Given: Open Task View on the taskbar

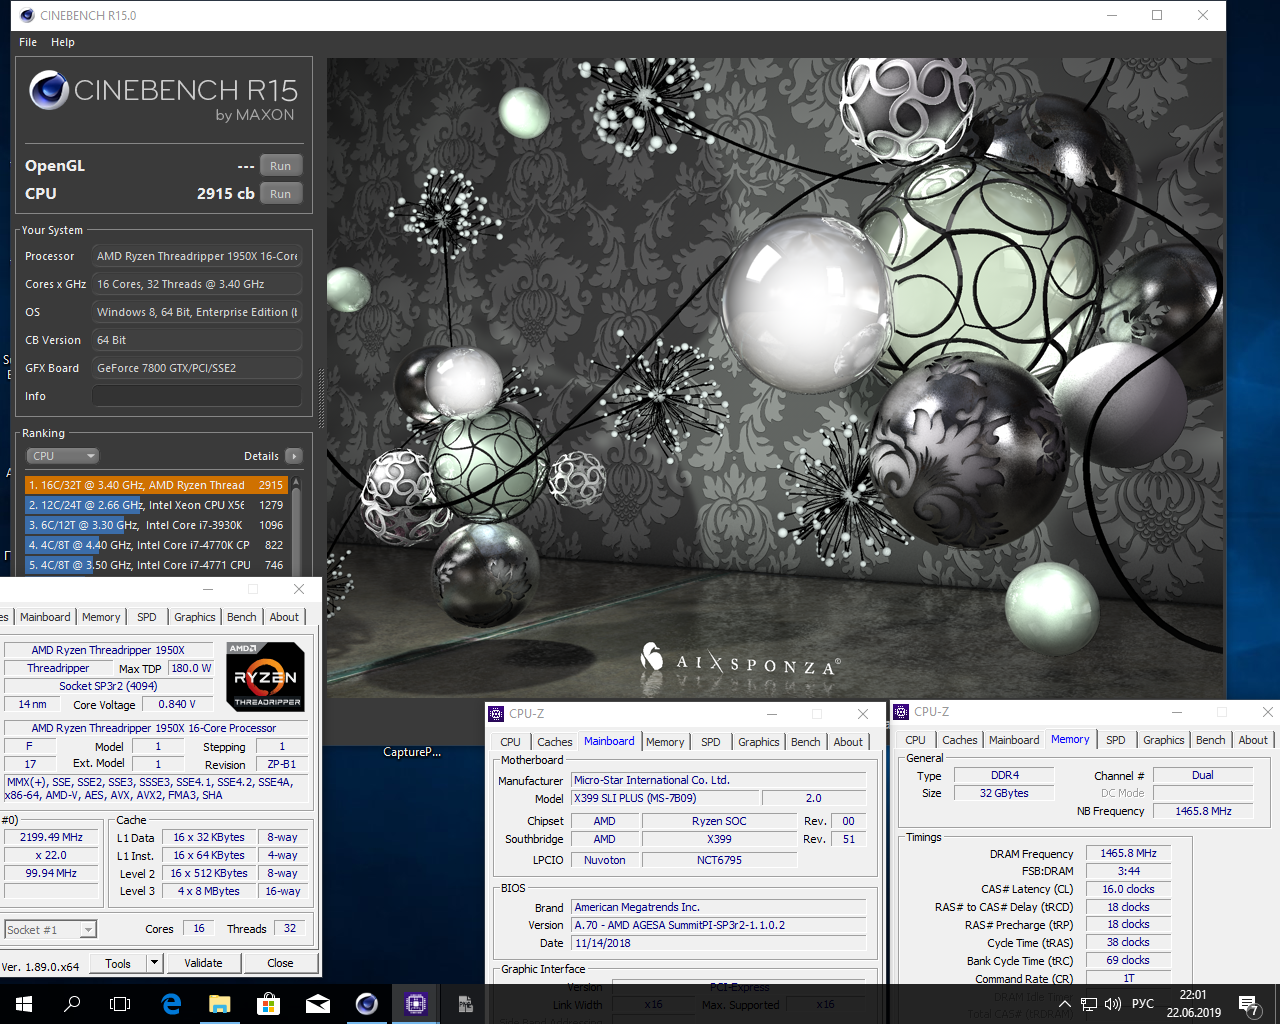Looking at the screenshot, I should (x=120, y=1004).
